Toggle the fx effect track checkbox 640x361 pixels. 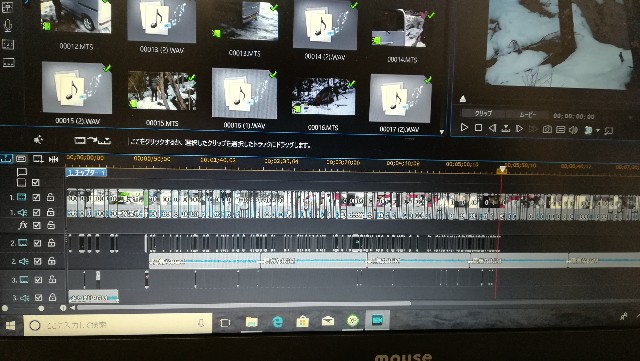[37, 225]
